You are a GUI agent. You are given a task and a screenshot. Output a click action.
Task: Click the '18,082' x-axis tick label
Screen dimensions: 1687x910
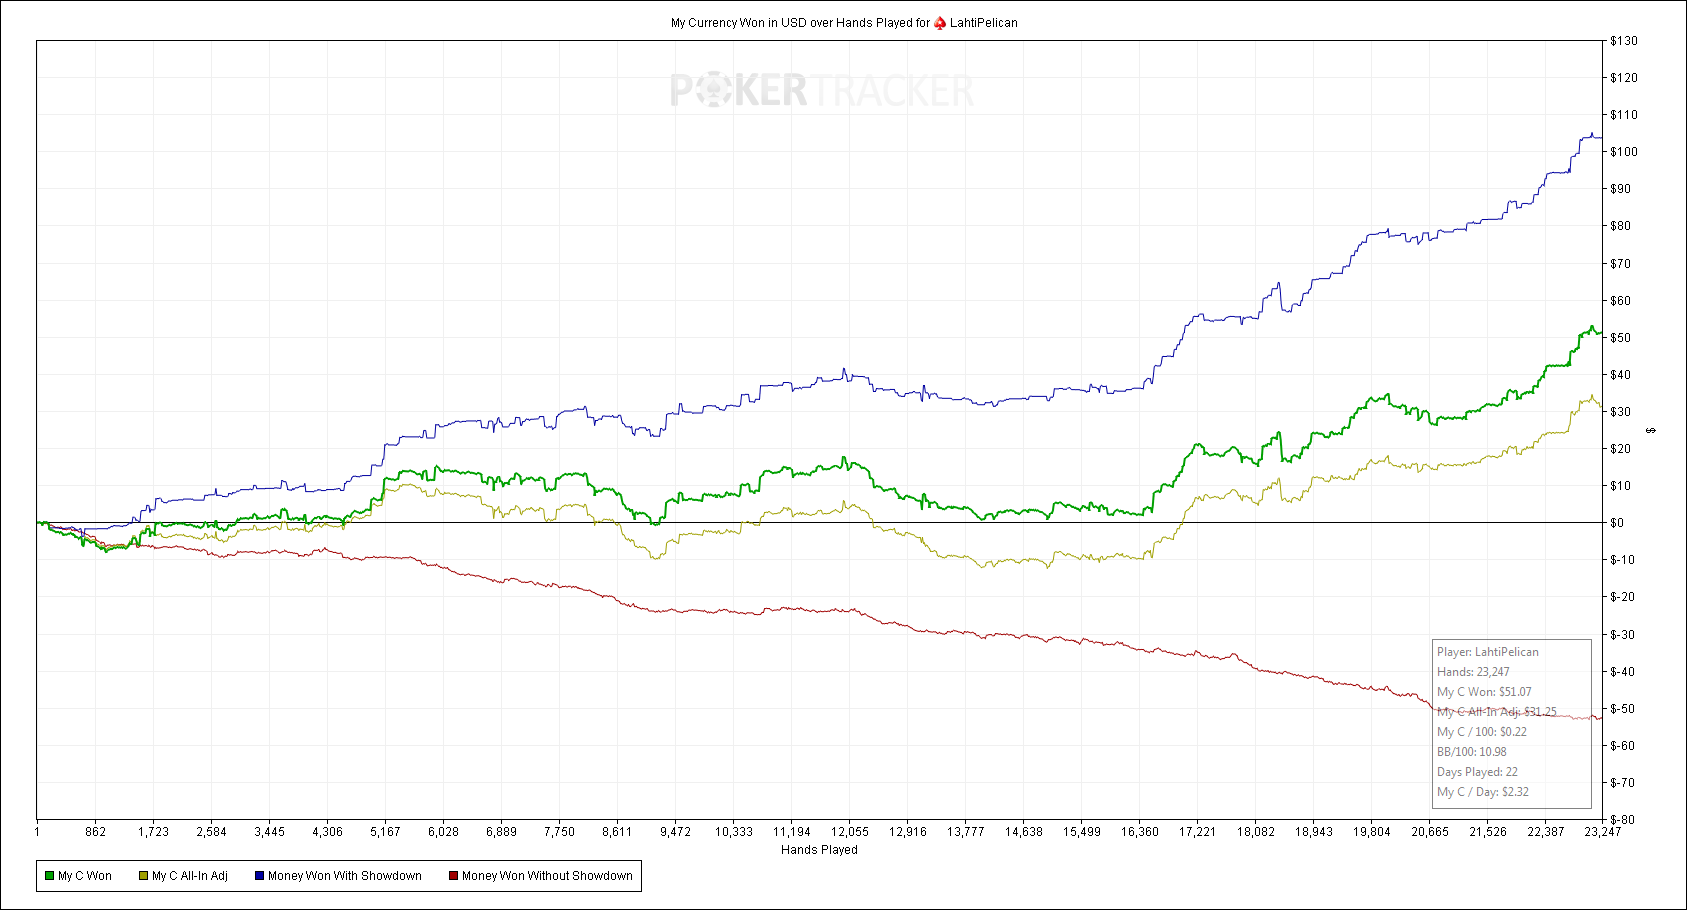pyautogui.click(x=1255, y=832)
